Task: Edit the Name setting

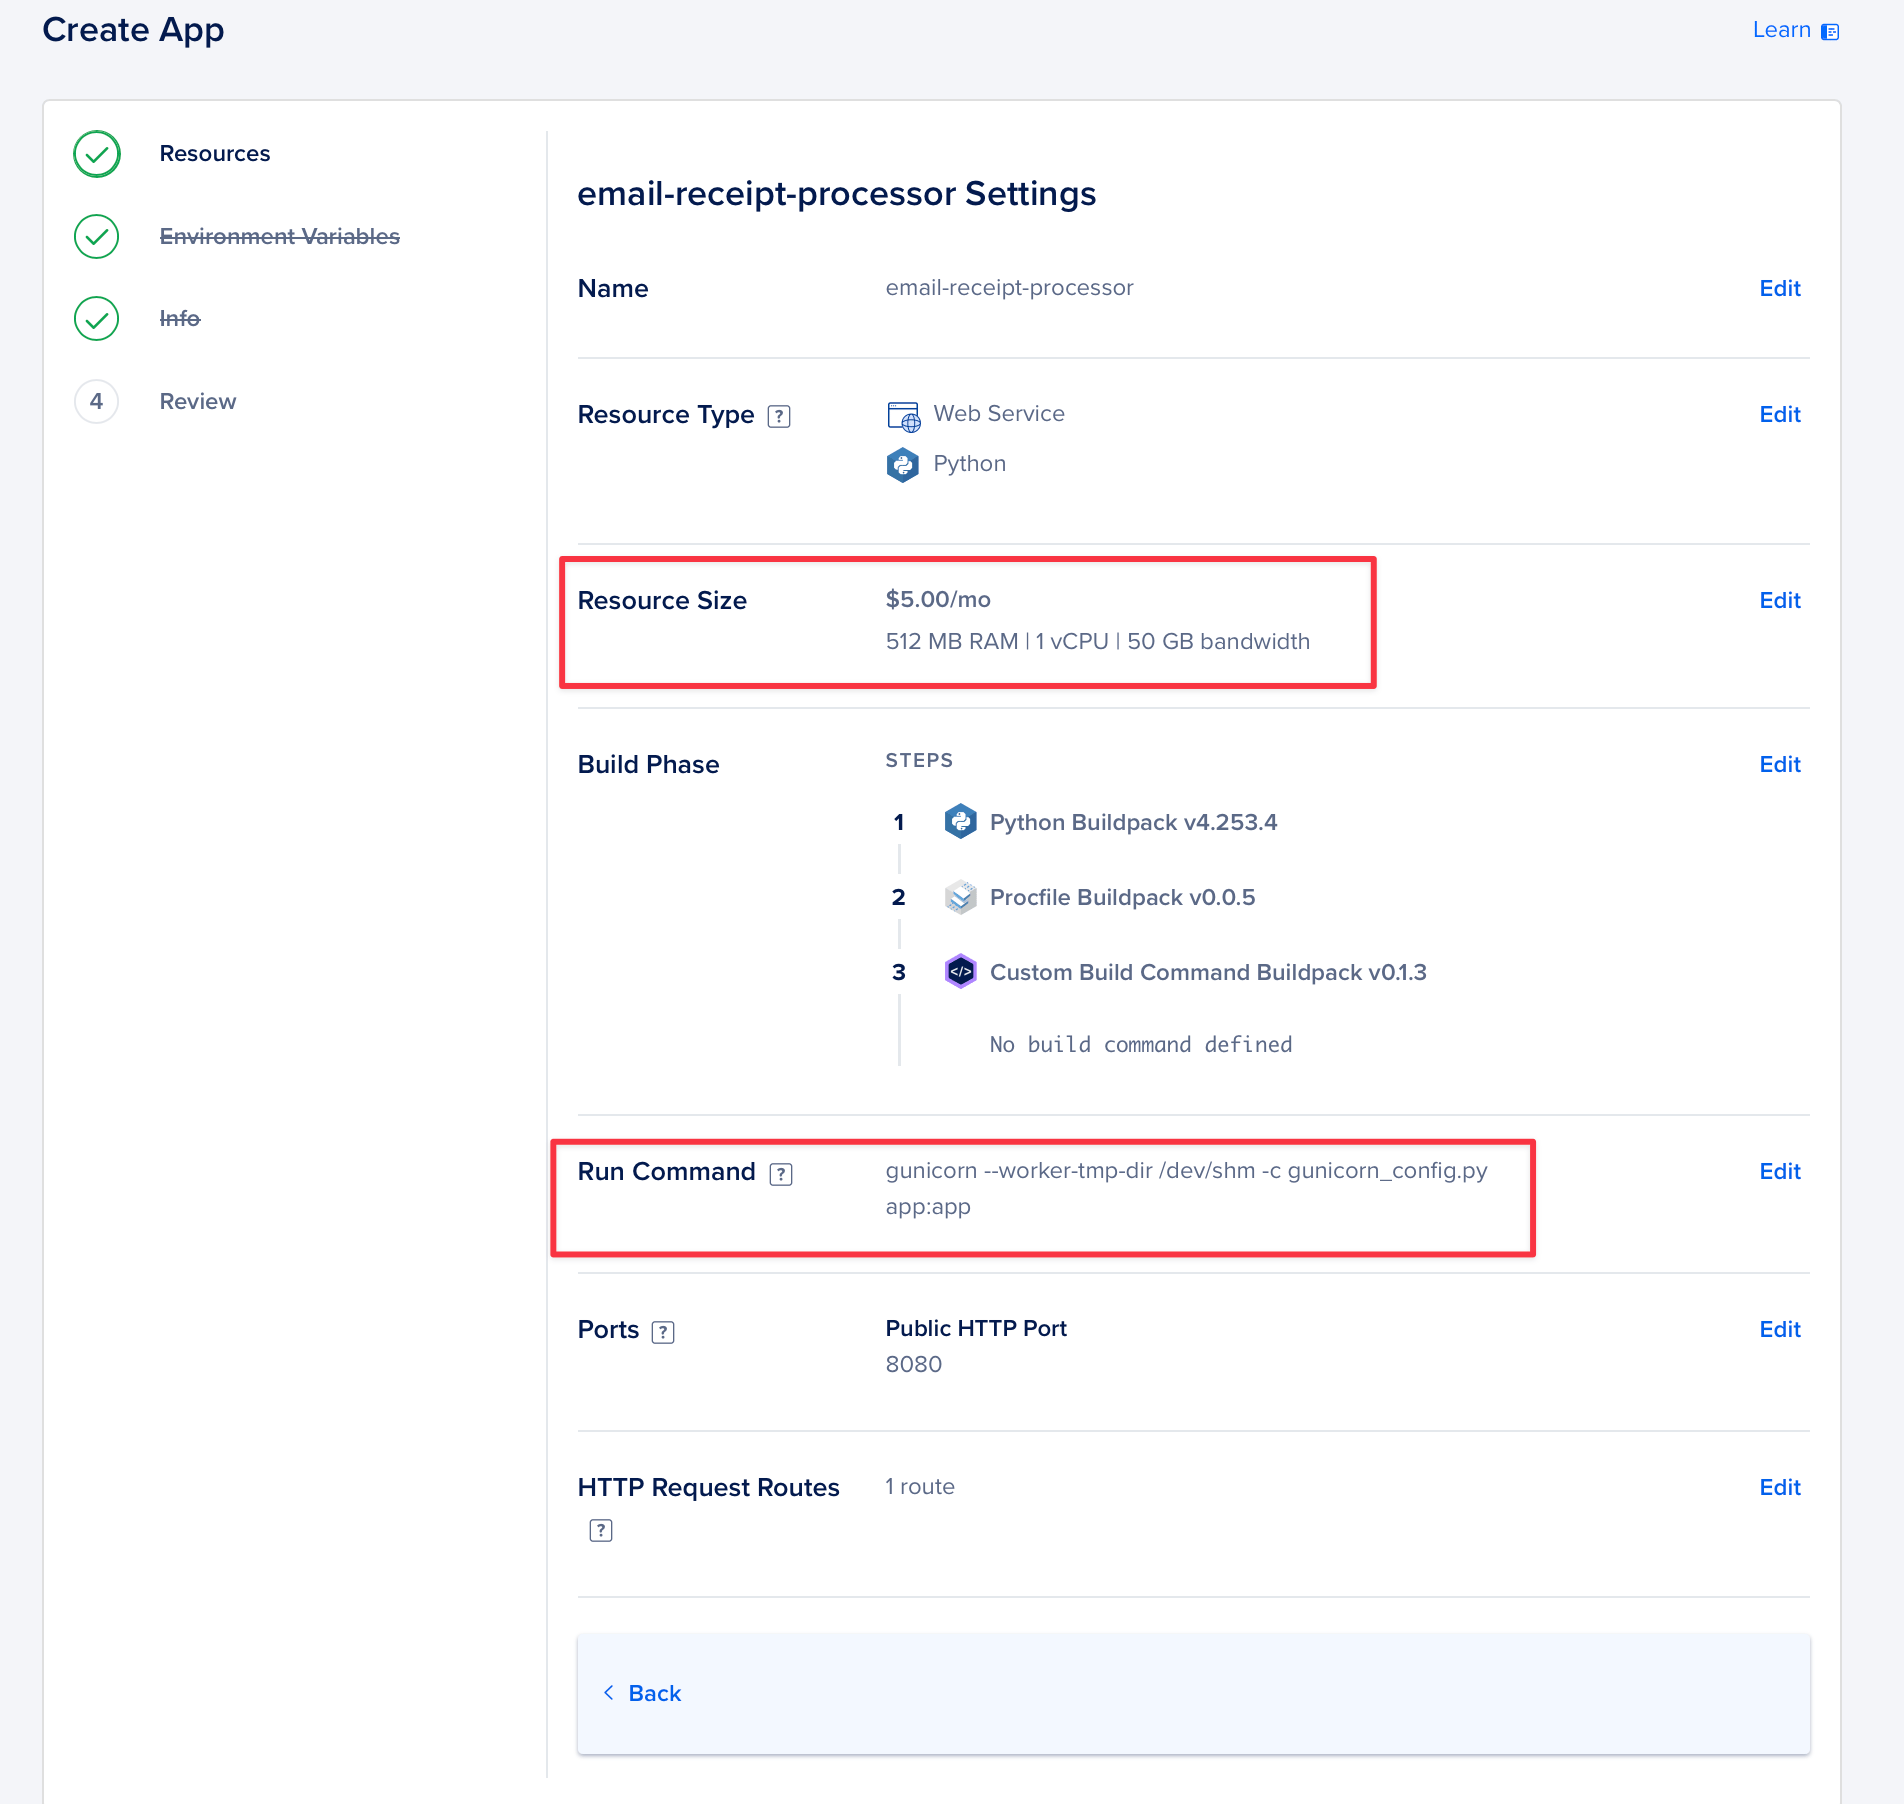Action: [1780, 288]
